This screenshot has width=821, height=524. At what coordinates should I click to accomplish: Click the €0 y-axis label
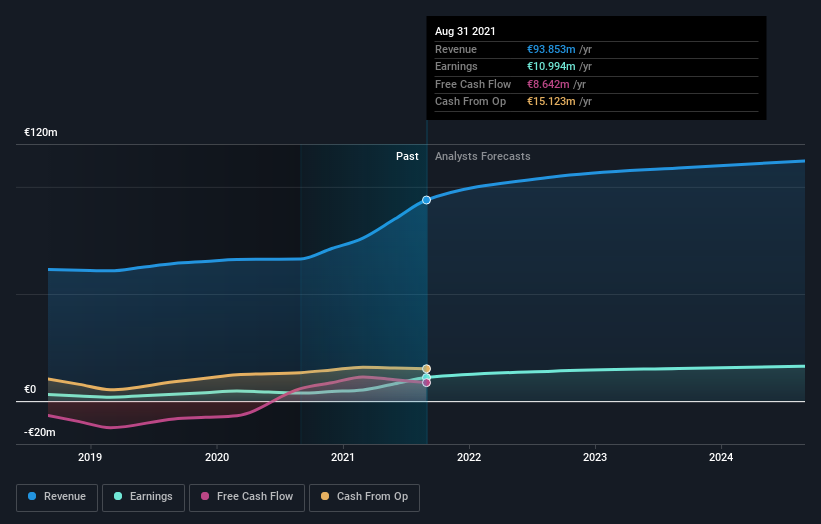30,389
